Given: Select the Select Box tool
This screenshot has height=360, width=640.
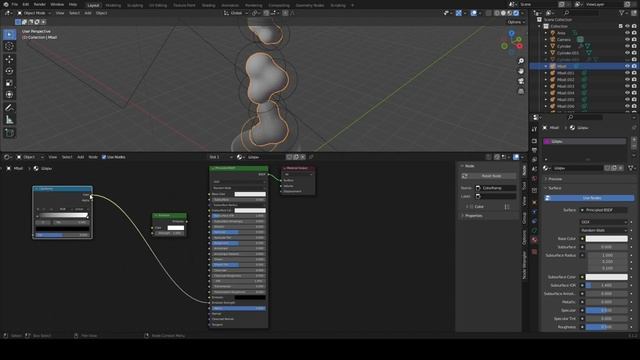Looking at the screenshot, I should pos(9,35).
